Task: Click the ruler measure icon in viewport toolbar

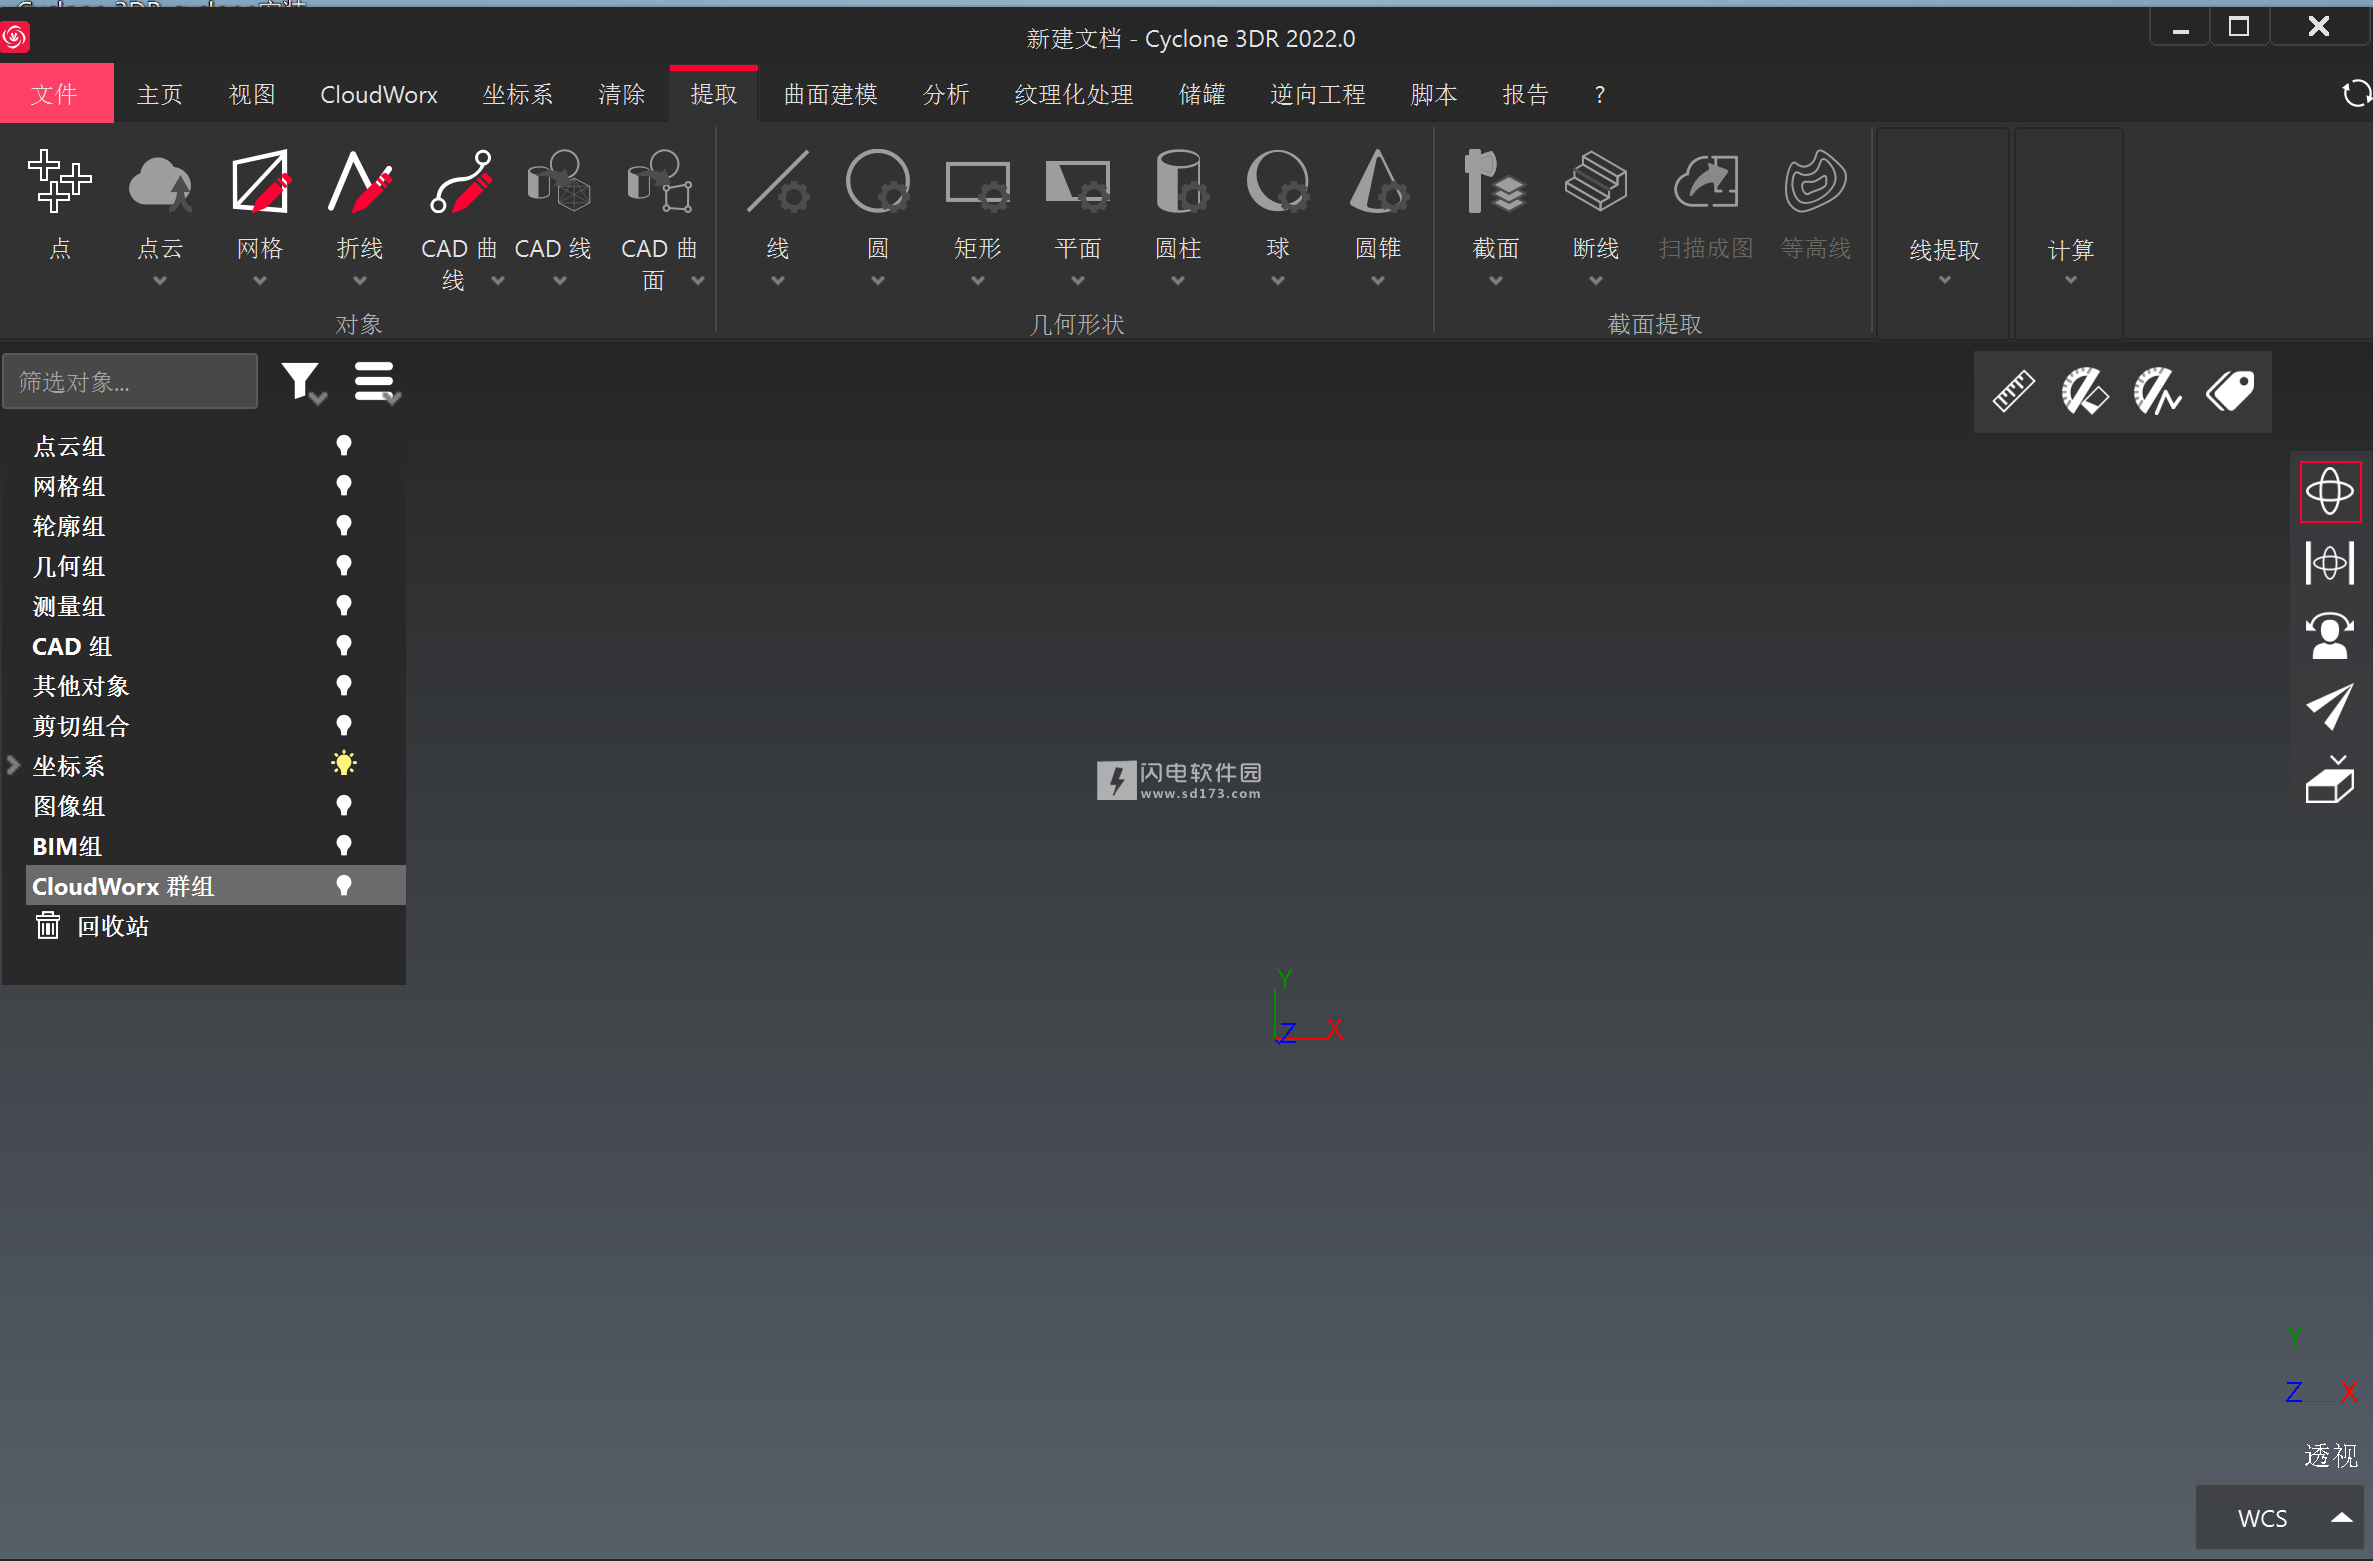Action: tap(2013, 391)
